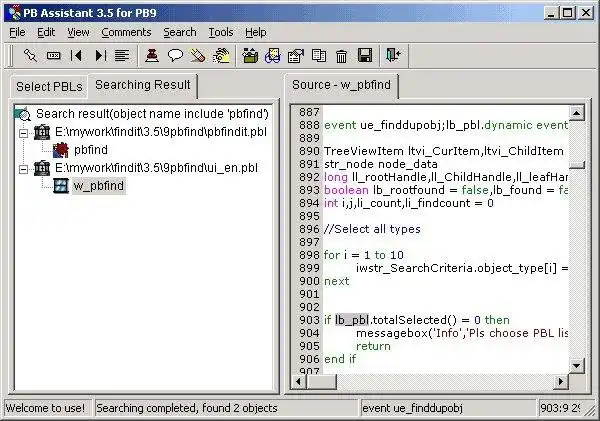This screenshot has width=600, height=421.
Task: Click 'next' on line 900
Action: [337, 281]
